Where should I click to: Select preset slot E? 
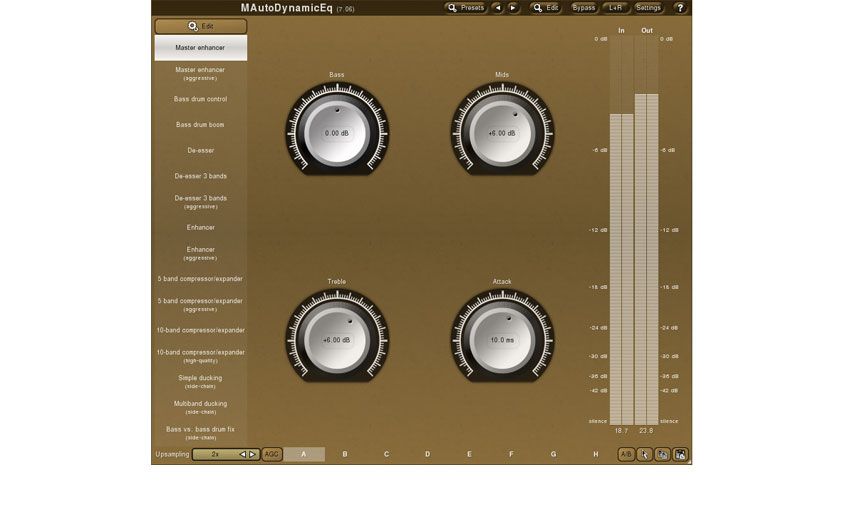469,454
